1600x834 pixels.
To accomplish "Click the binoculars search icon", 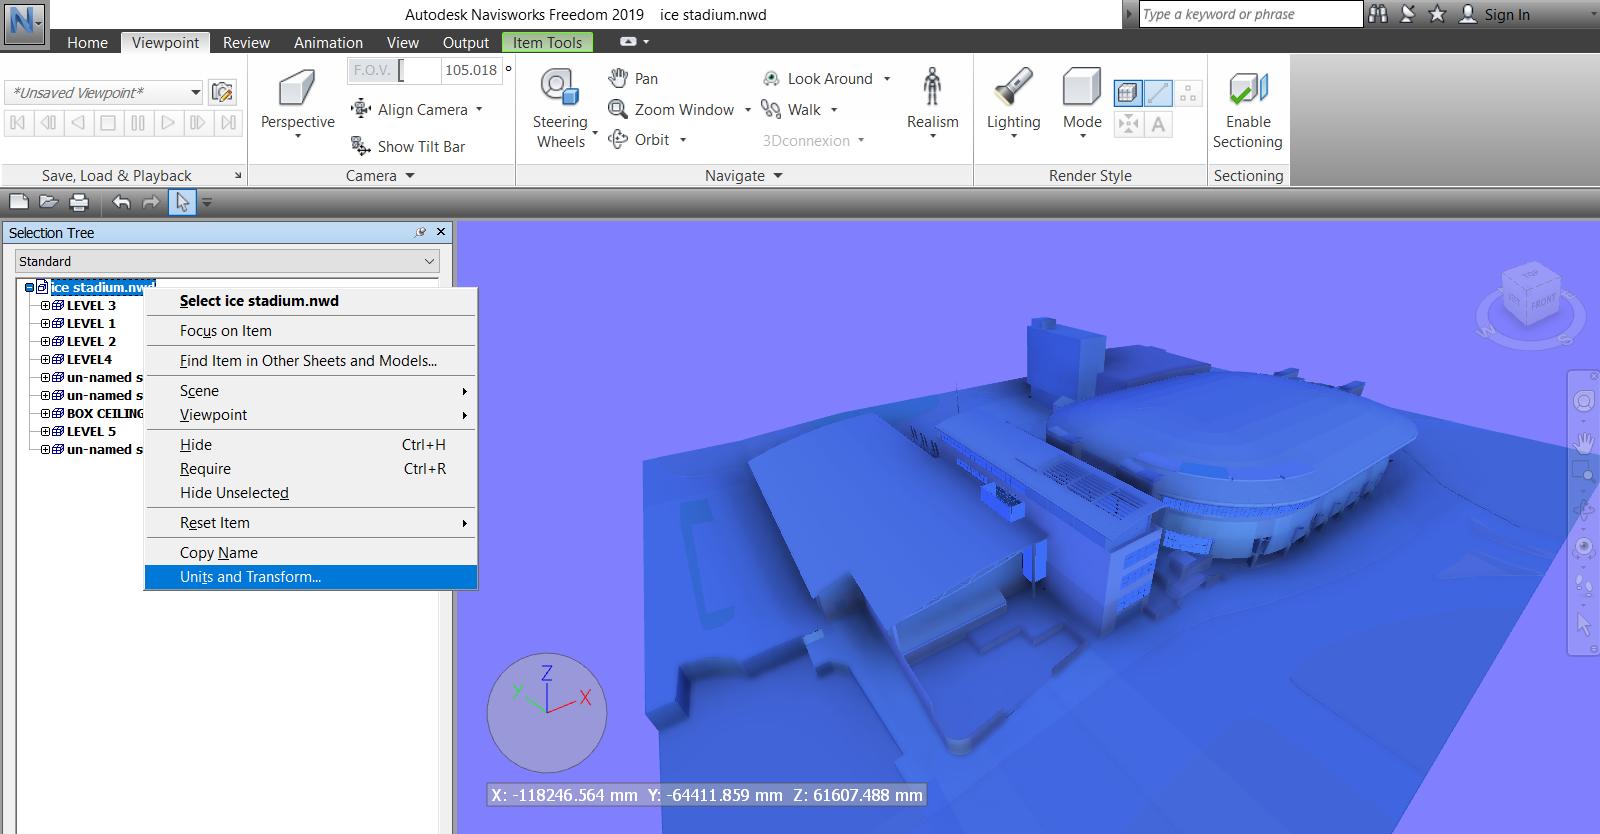I will pyautogui.click(x=1378, y=14).
